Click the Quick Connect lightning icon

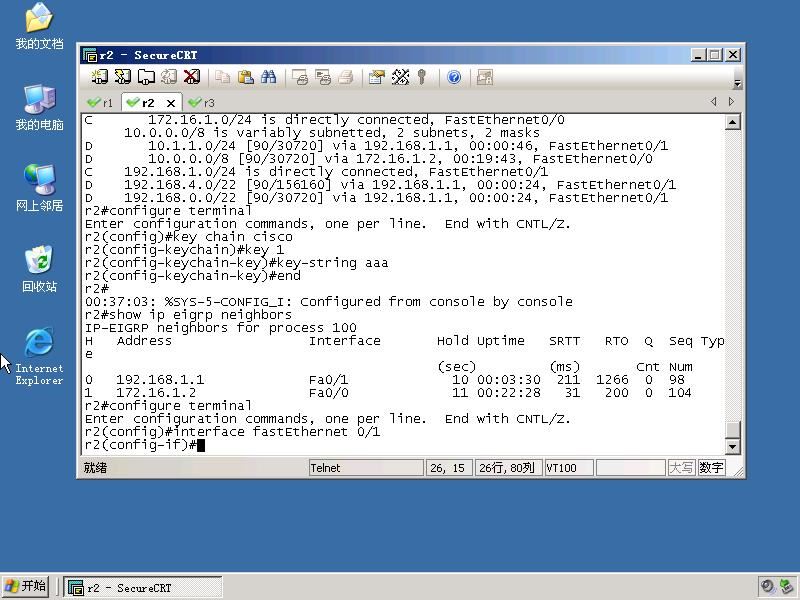click(122, 77)
